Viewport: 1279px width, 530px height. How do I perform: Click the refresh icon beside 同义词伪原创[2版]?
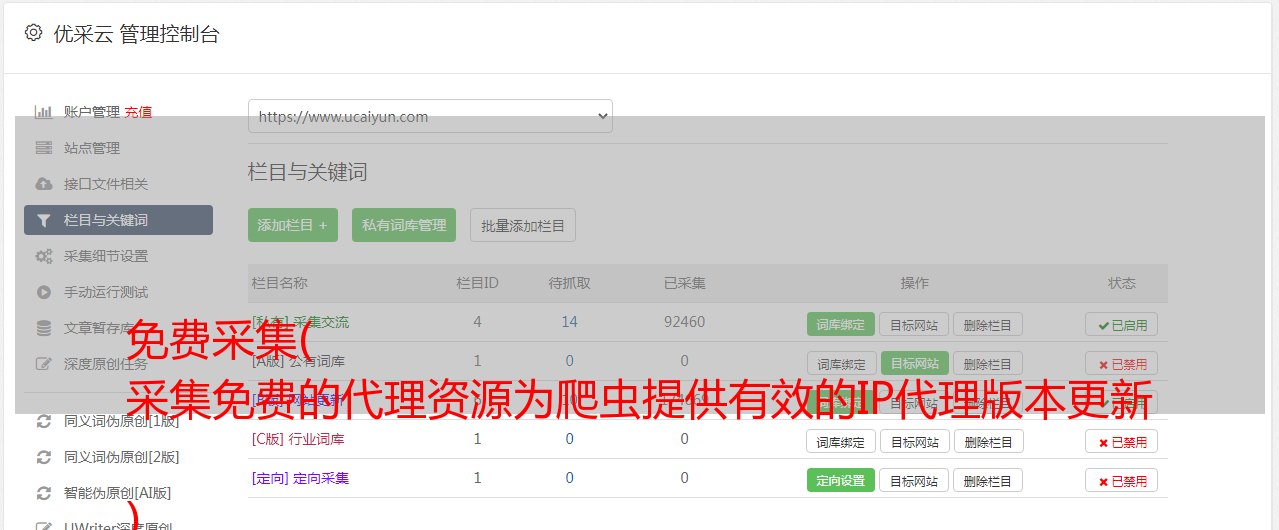[43, 457]
